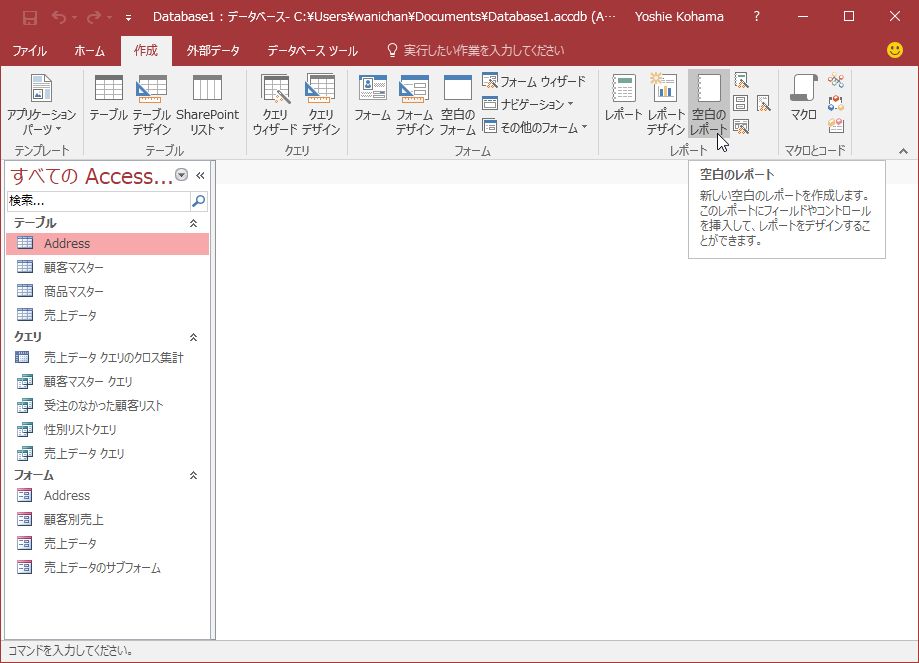Open Help with the question mark

pyautogui.click(x=757, y=16)
